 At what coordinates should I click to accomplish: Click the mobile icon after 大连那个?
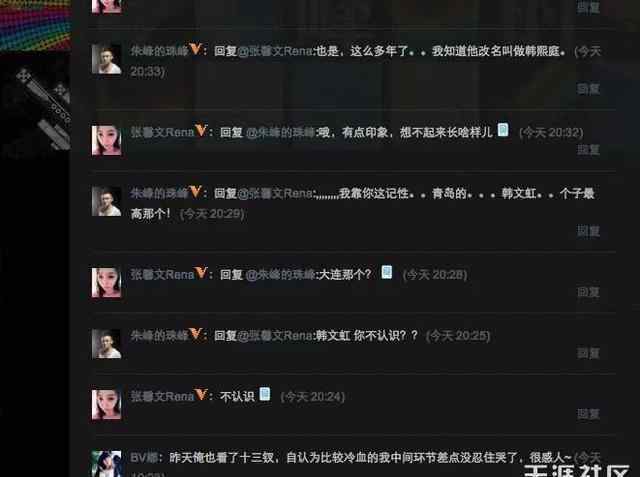tap(387, 272)
